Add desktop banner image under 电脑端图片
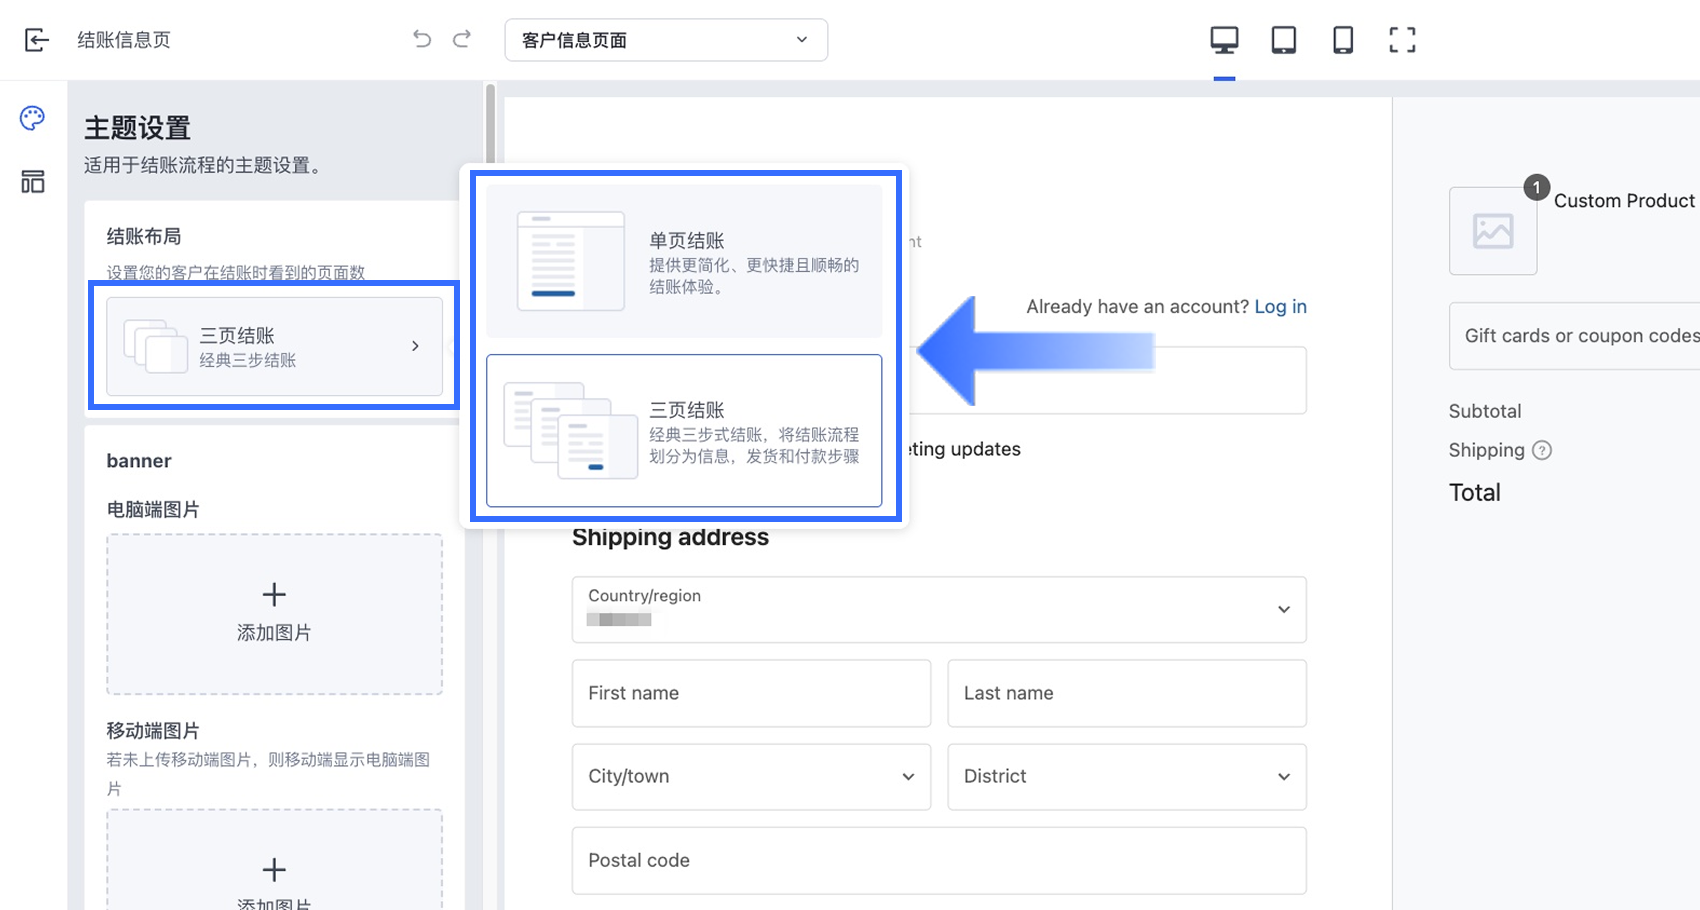Screen dimensions: 1700x910 coord(274,613)
